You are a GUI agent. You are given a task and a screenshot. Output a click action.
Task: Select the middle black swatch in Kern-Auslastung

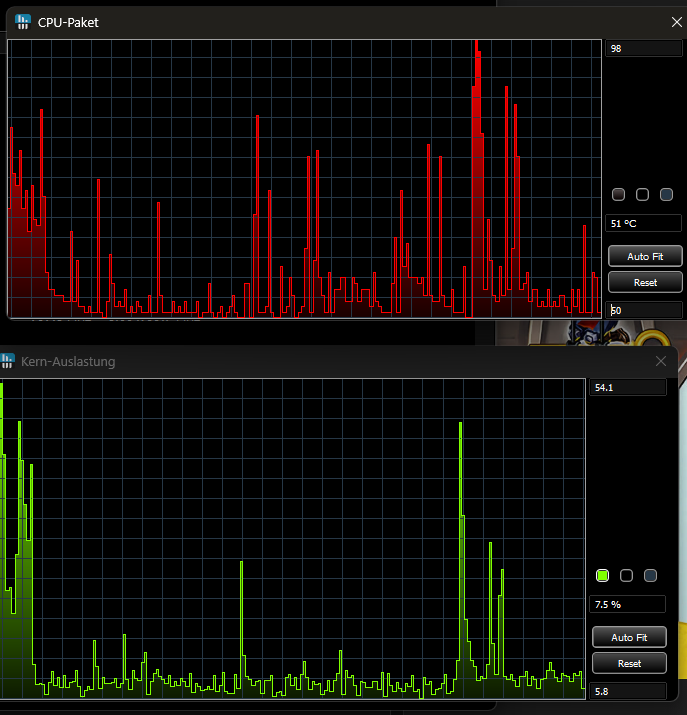(x=626, y=575)
